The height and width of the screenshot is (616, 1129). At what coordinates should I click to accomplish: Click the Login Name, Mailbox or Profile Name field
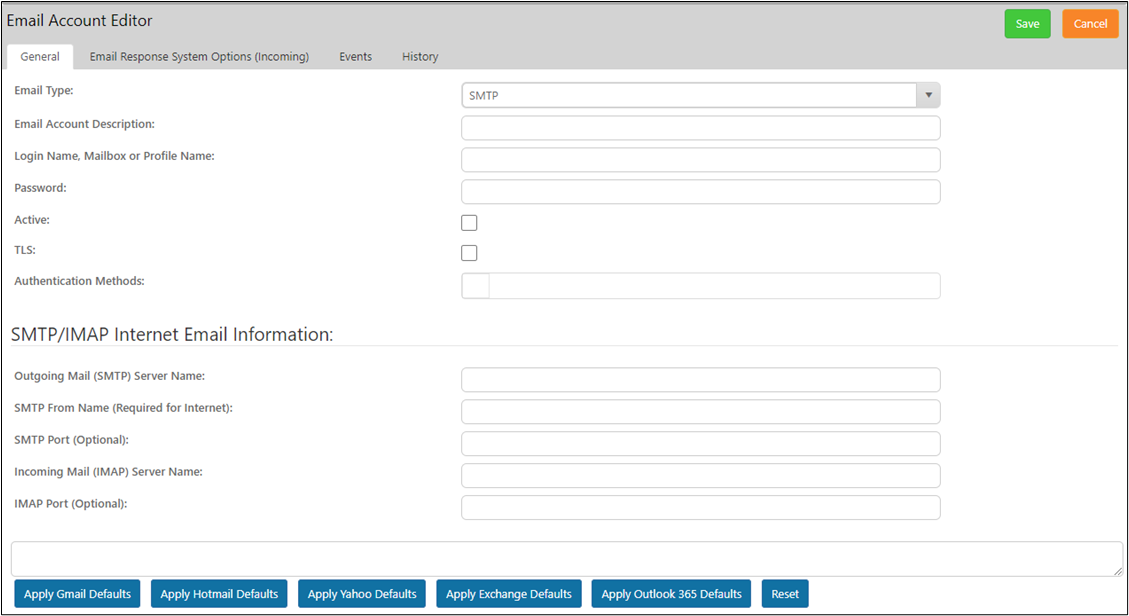click(x=701, y=160)
